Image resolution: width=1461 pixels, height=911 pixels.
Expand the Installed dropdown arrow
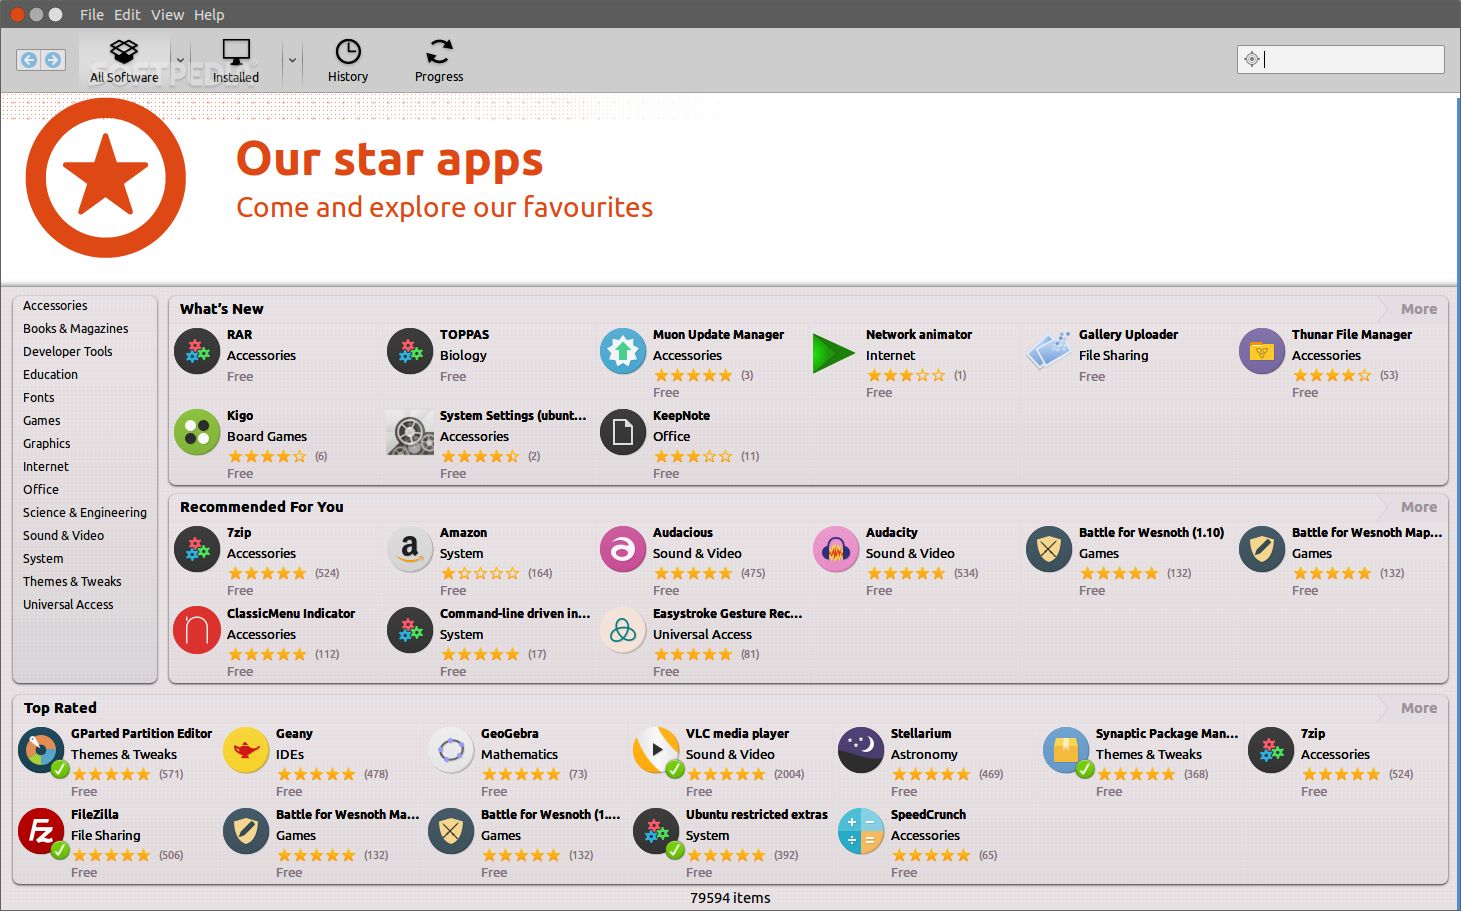pos(292,61)
